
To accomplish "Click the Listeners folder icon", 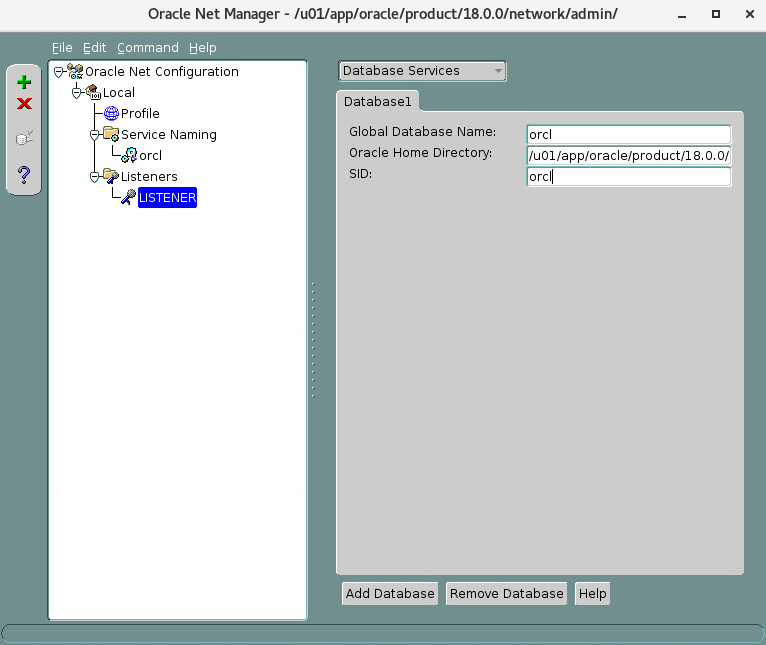I will [x=111, y=176].
